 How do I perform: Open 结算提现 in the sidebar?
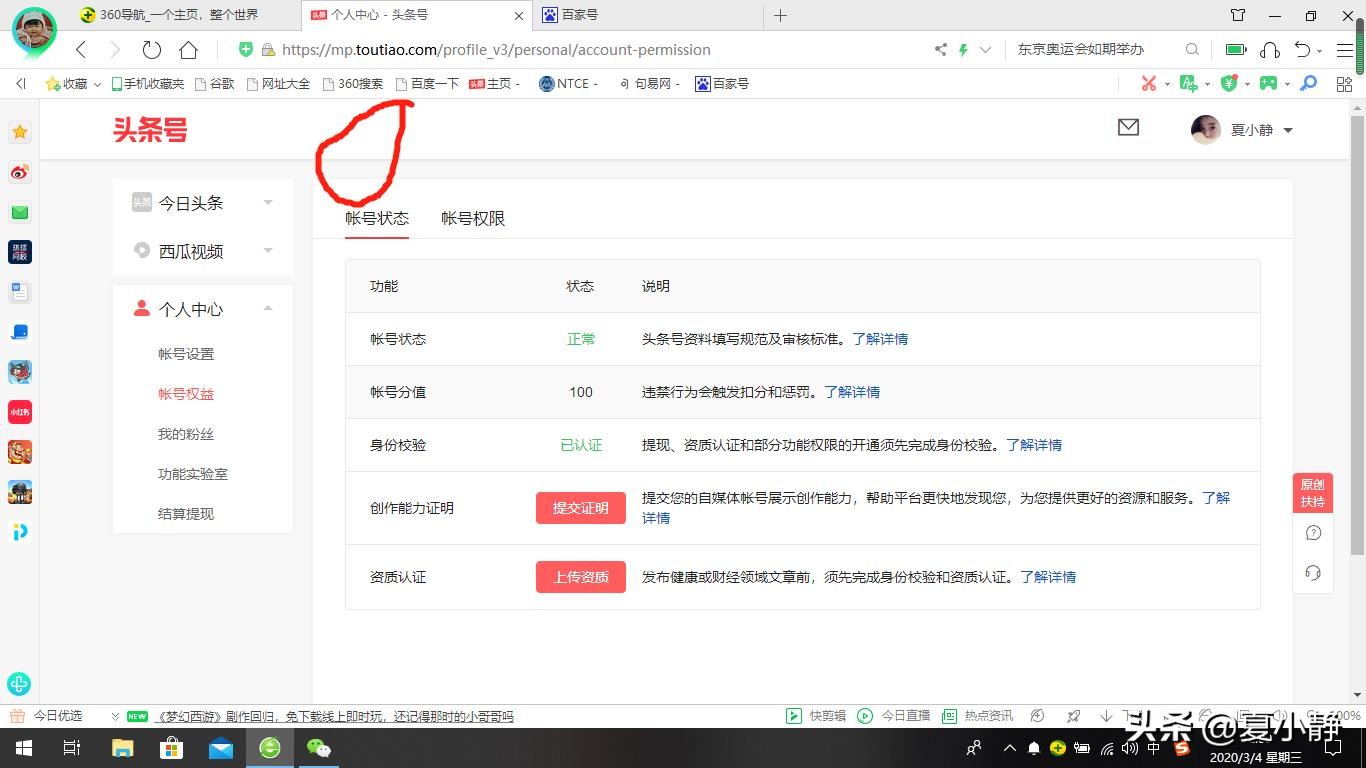pos(186,514)
